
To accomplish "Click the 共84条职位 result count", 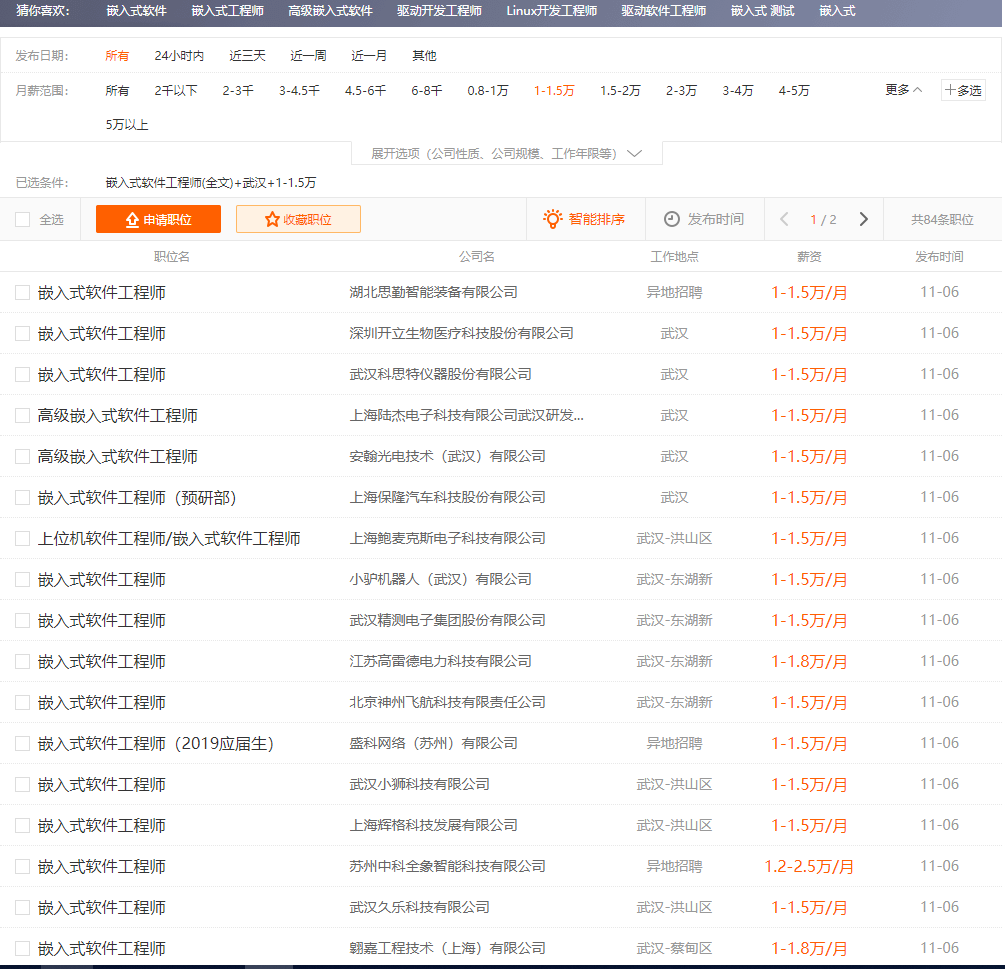I will pos(942,220).
